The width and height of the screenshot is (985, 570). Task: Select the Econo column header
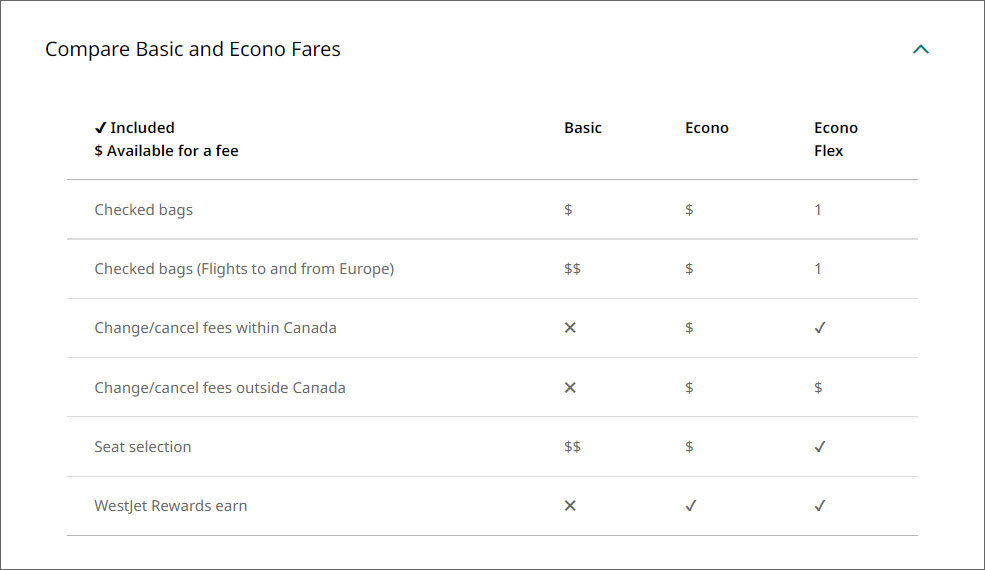[x=707, y=128]
